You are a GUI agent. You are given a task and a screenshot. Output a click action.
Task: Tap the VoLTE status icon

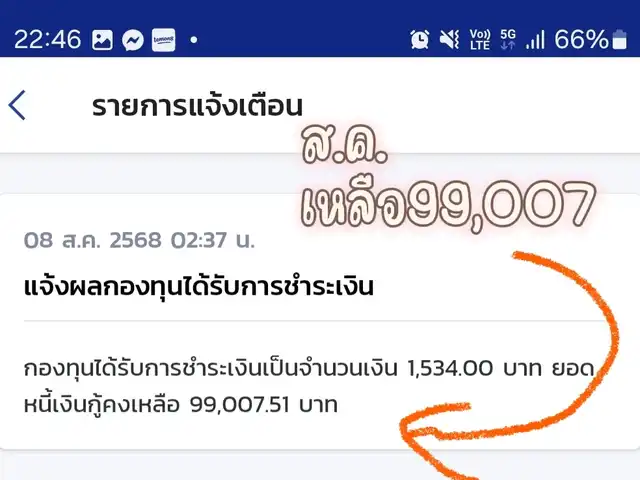[x=480, y=40]
